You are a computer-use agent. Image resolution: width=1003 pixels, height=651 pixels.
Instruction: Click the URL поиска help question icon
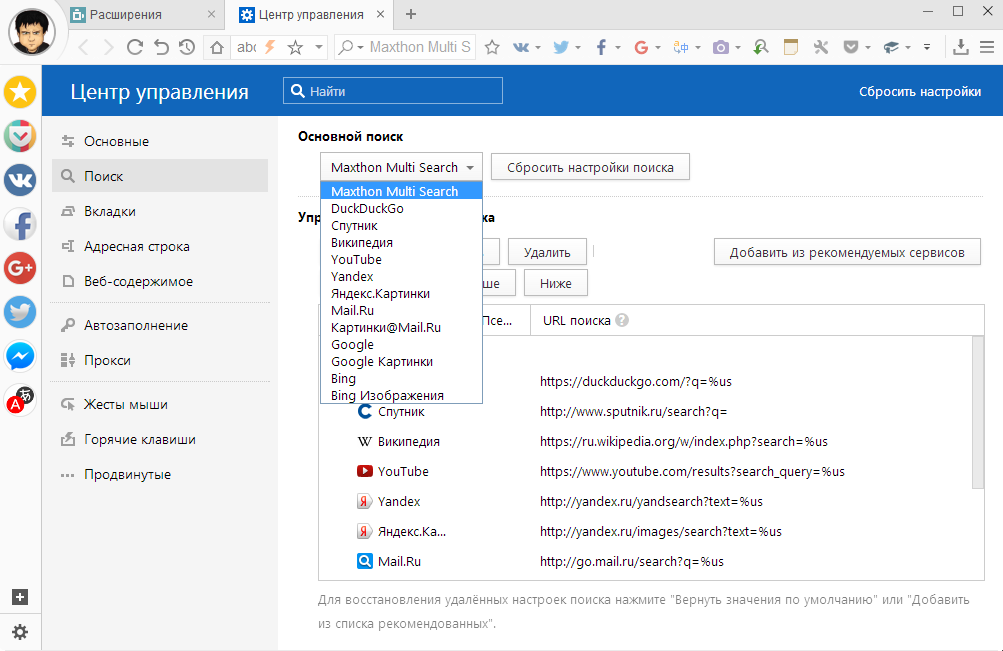coord(622,320)
